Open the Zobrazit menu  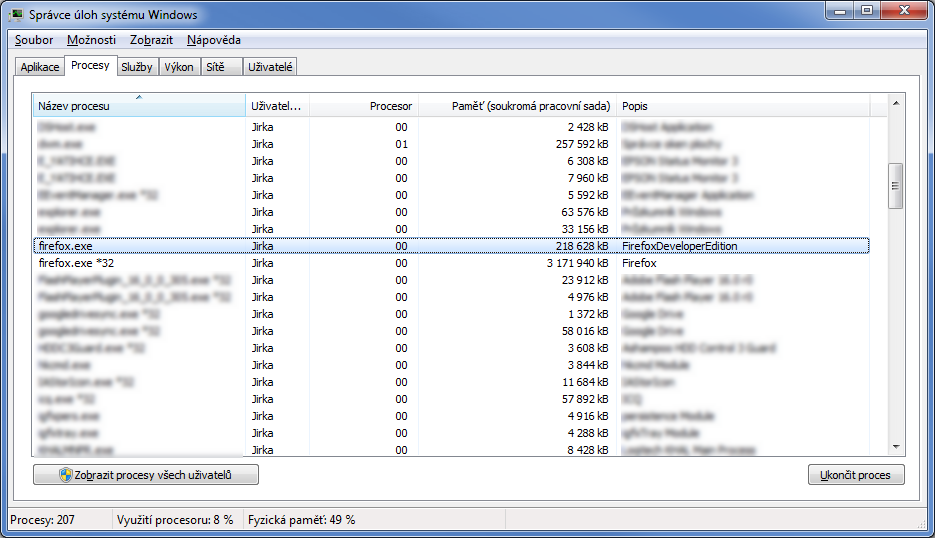(151, 40)
